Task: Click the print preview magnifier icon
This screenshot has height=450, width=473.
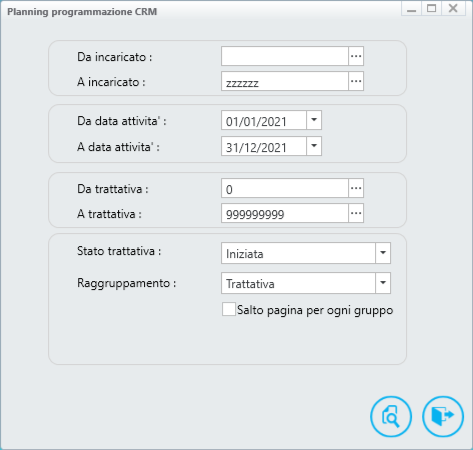Action: 391,416
